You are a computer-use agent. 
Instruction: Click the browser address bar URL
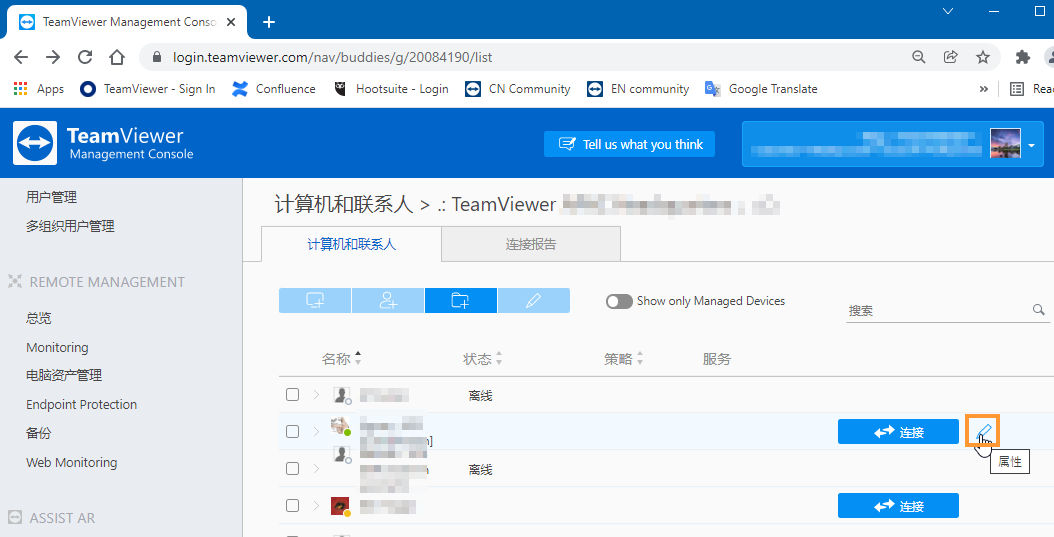tap(332, 57)
